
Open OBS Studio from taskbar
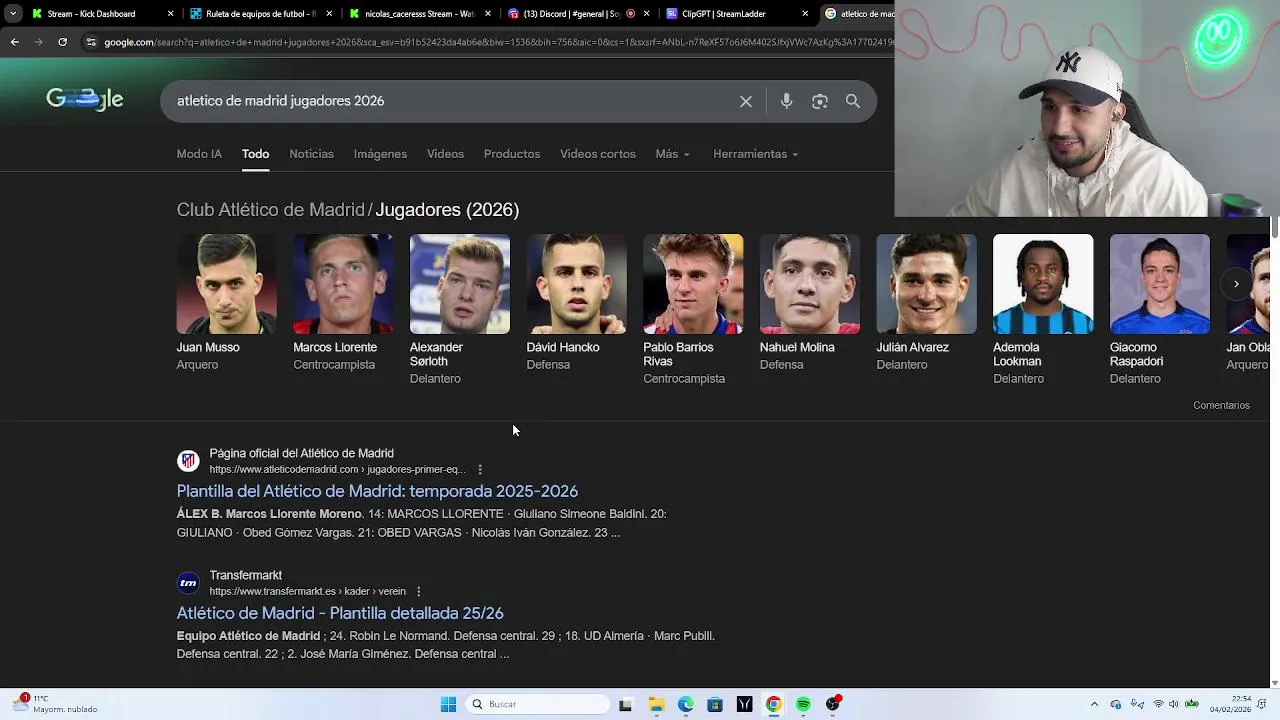coord(833,704)
